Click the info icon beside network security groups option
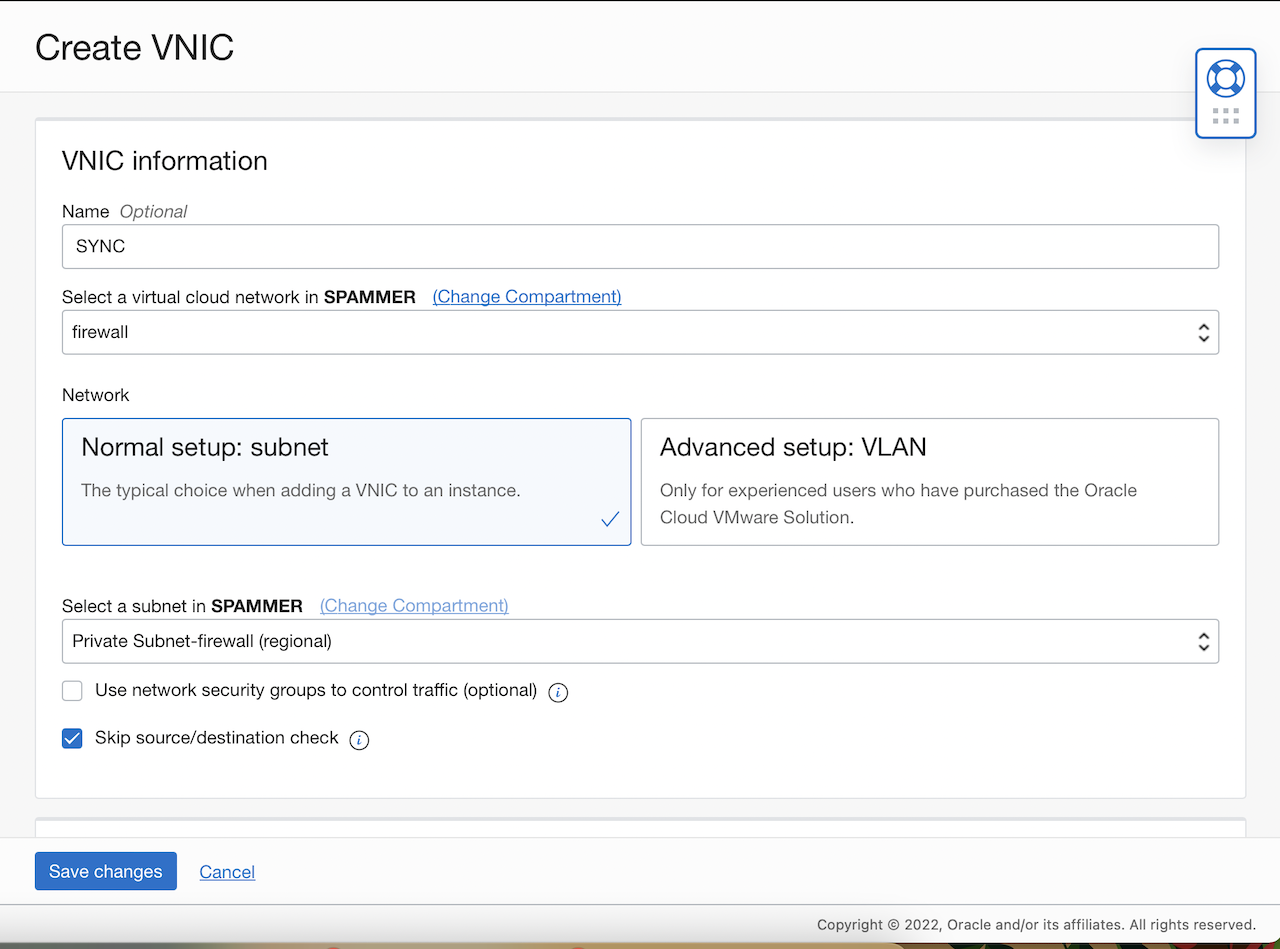Screen dimensions: 1280x949 coord(558,691)
